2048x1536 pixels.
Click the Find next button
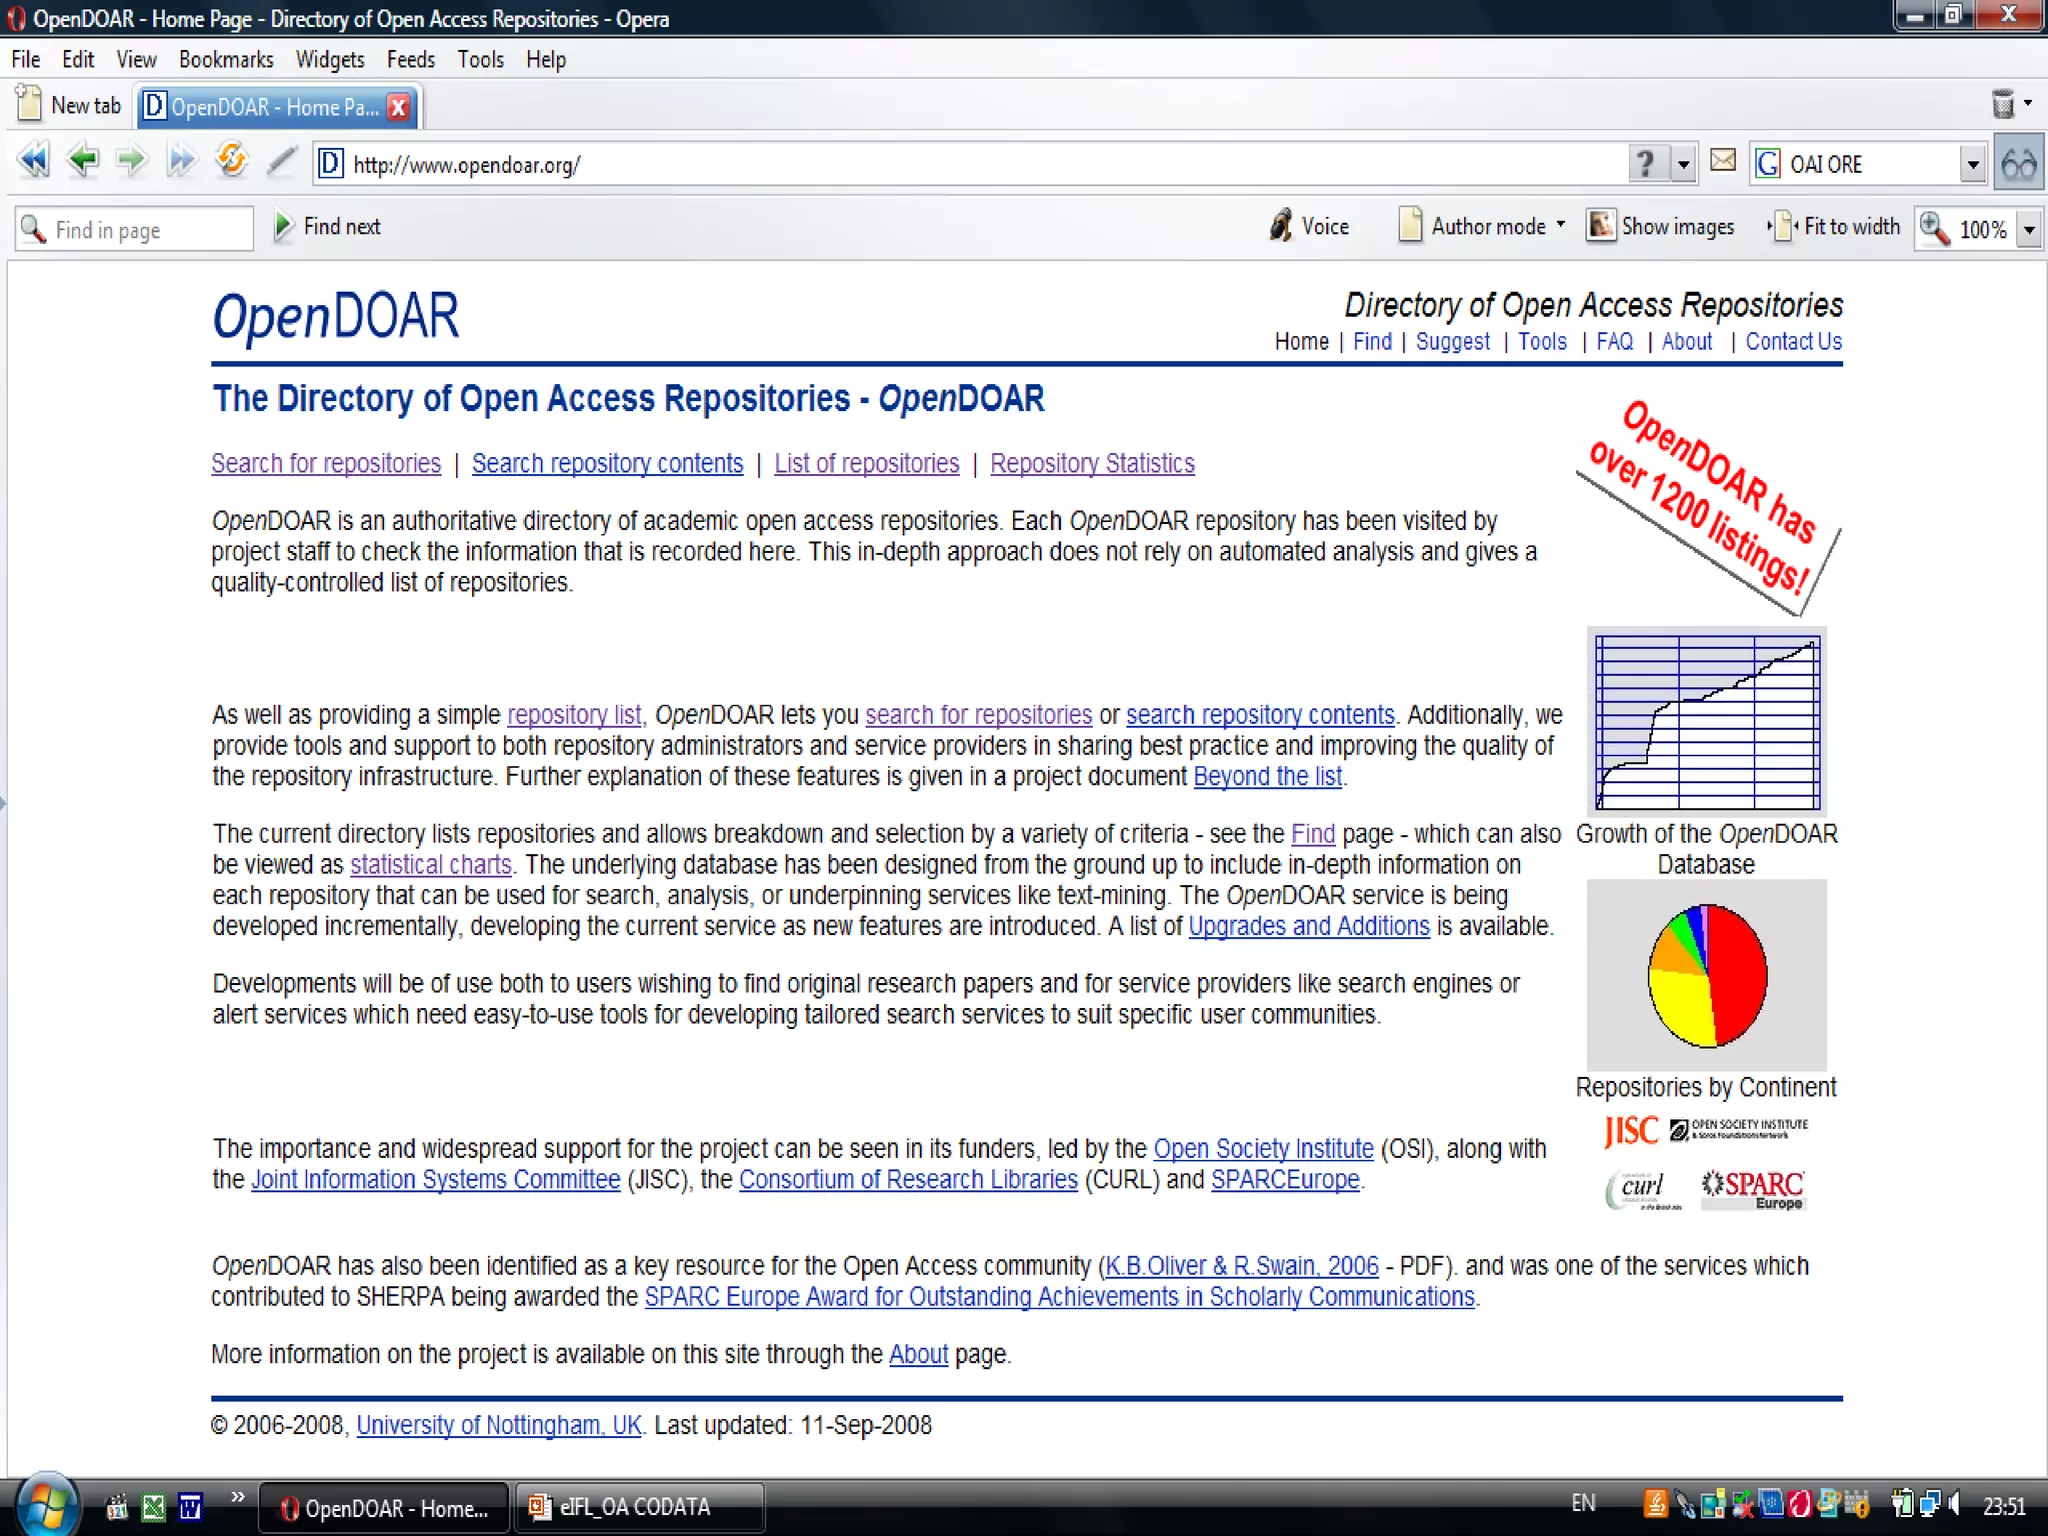[x=328, y=227]
